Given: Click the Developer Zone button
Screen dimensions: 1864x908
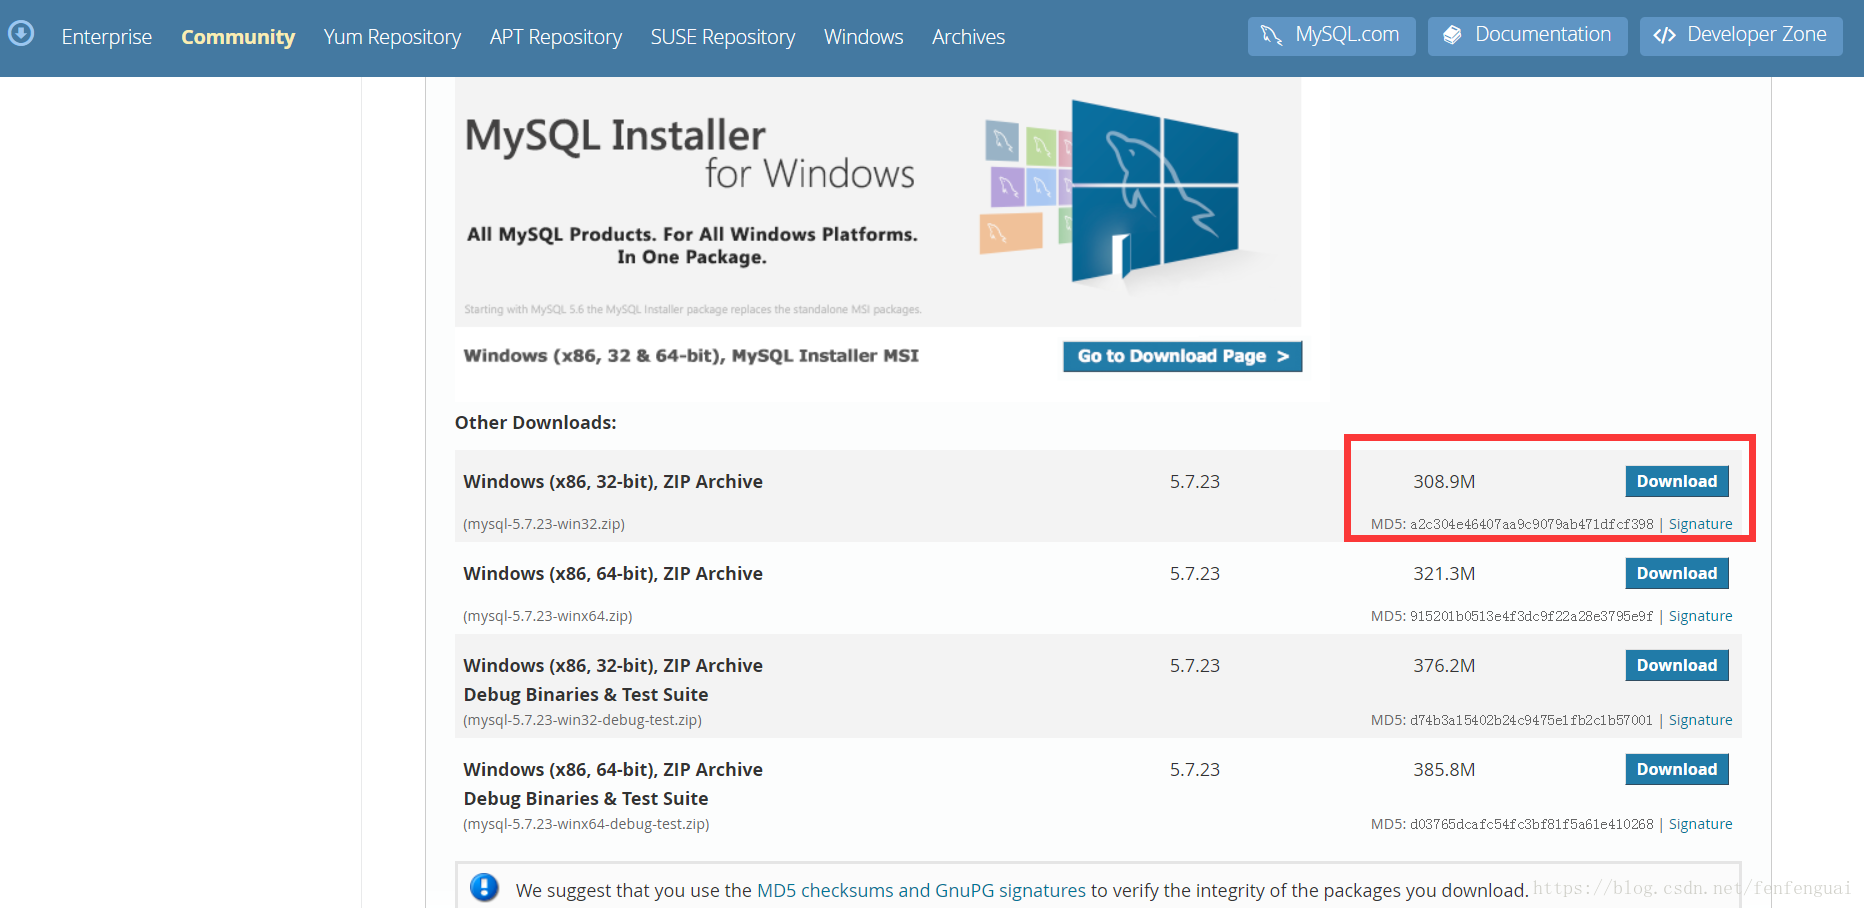Looking at the screenshot, I should point(1741,36).
